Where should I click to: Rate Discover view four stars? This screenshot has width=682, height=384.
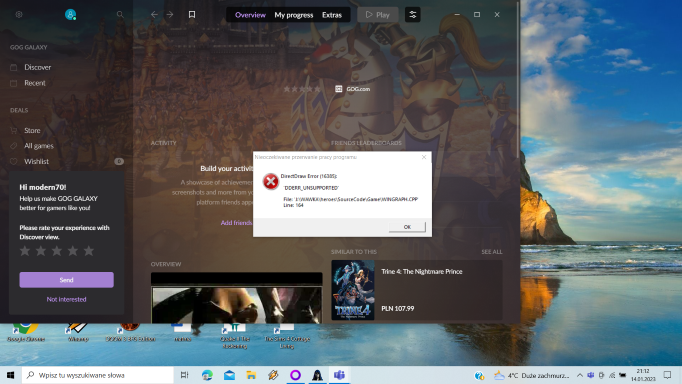pos(73,250)
